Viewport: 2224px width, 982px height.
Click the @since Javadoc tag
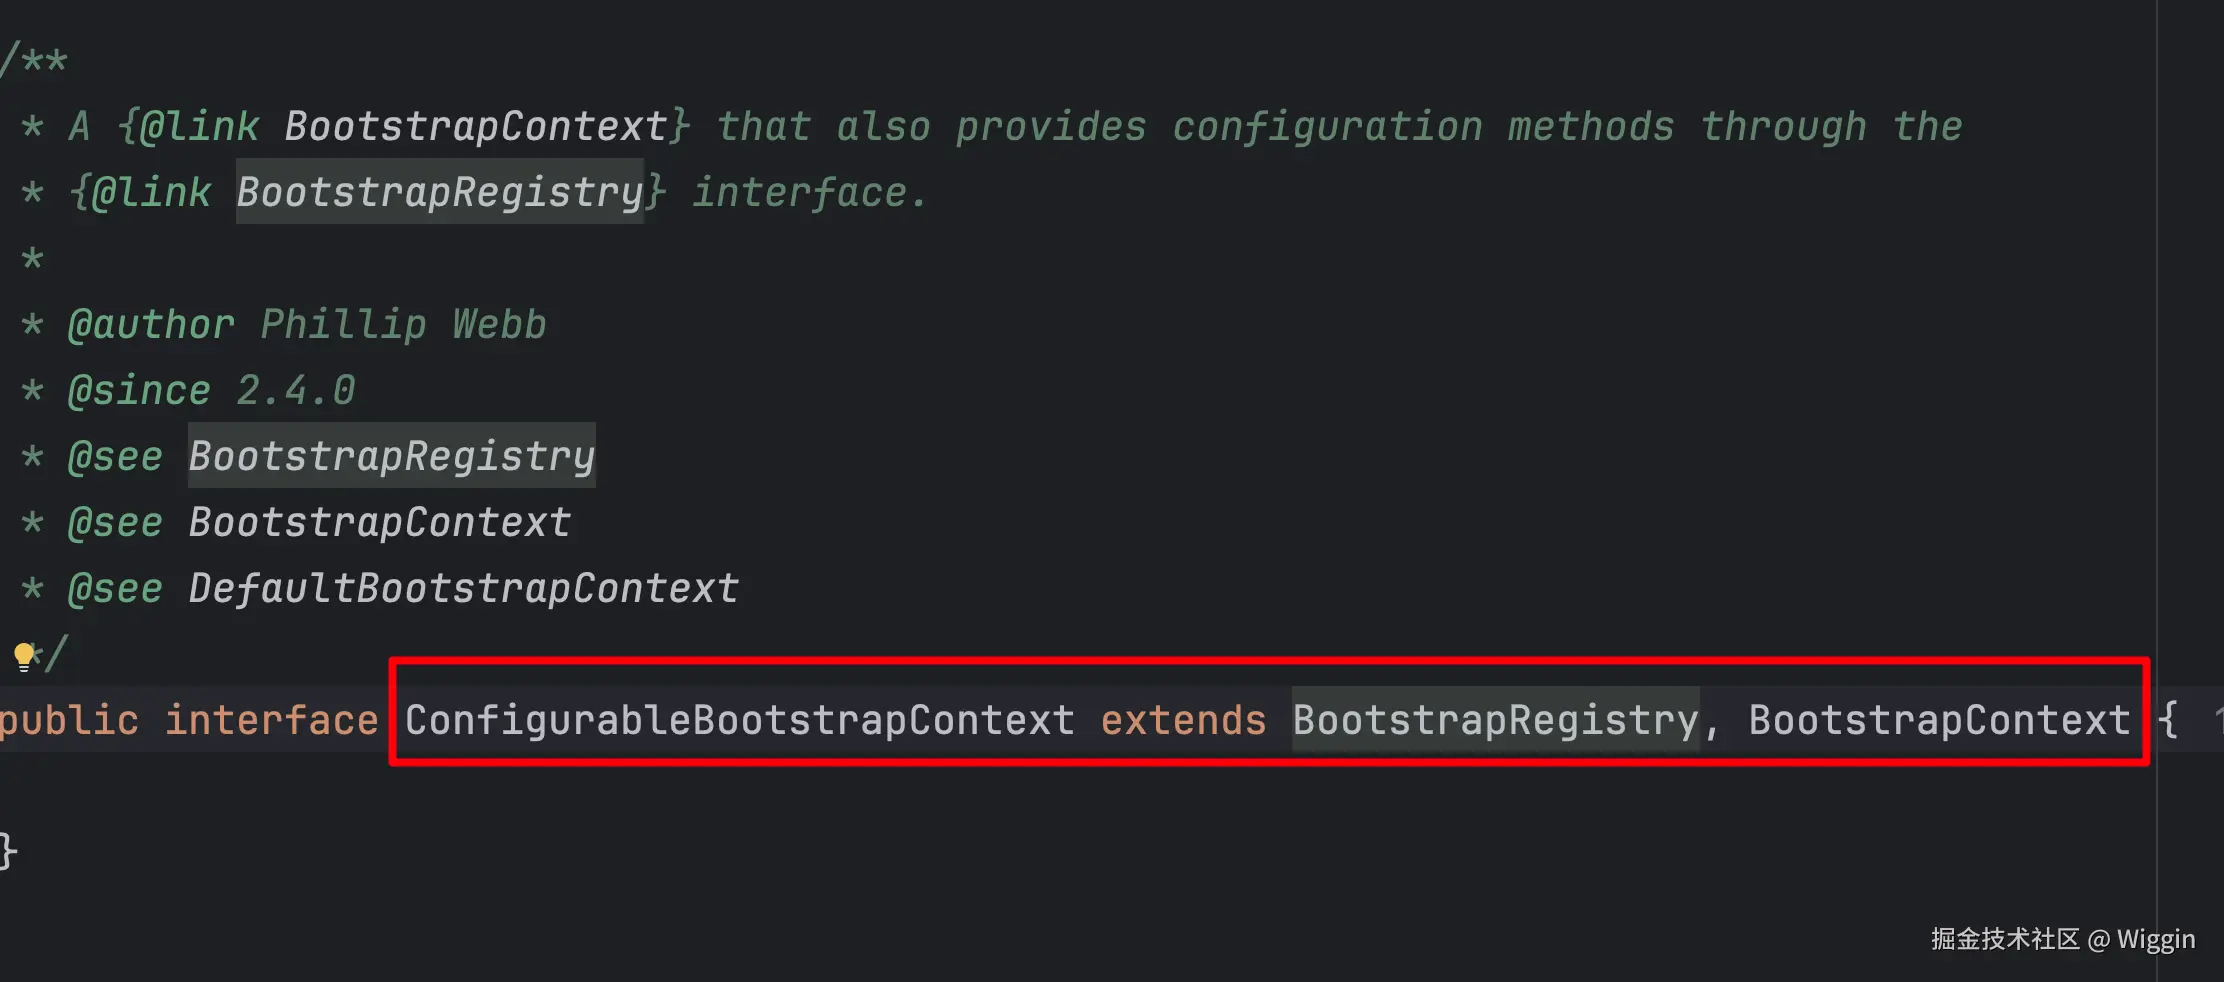coord(139,390)
